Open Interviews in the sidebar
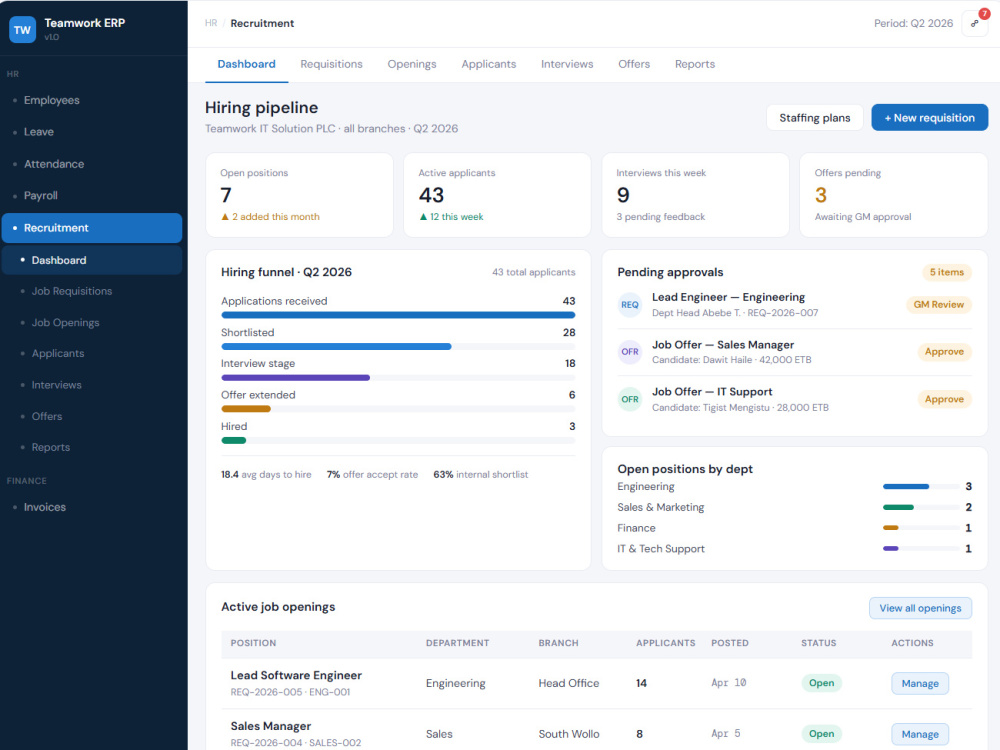1000x750 pixels. [x=92, y=385]
